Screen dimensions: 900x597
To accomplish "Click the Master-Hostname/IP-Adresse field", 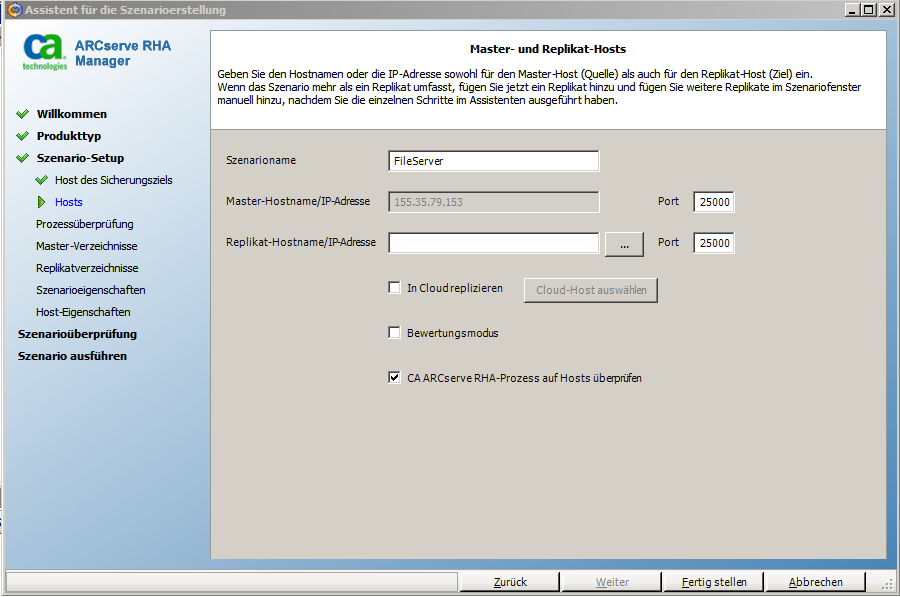I will (x=494, y=202).
